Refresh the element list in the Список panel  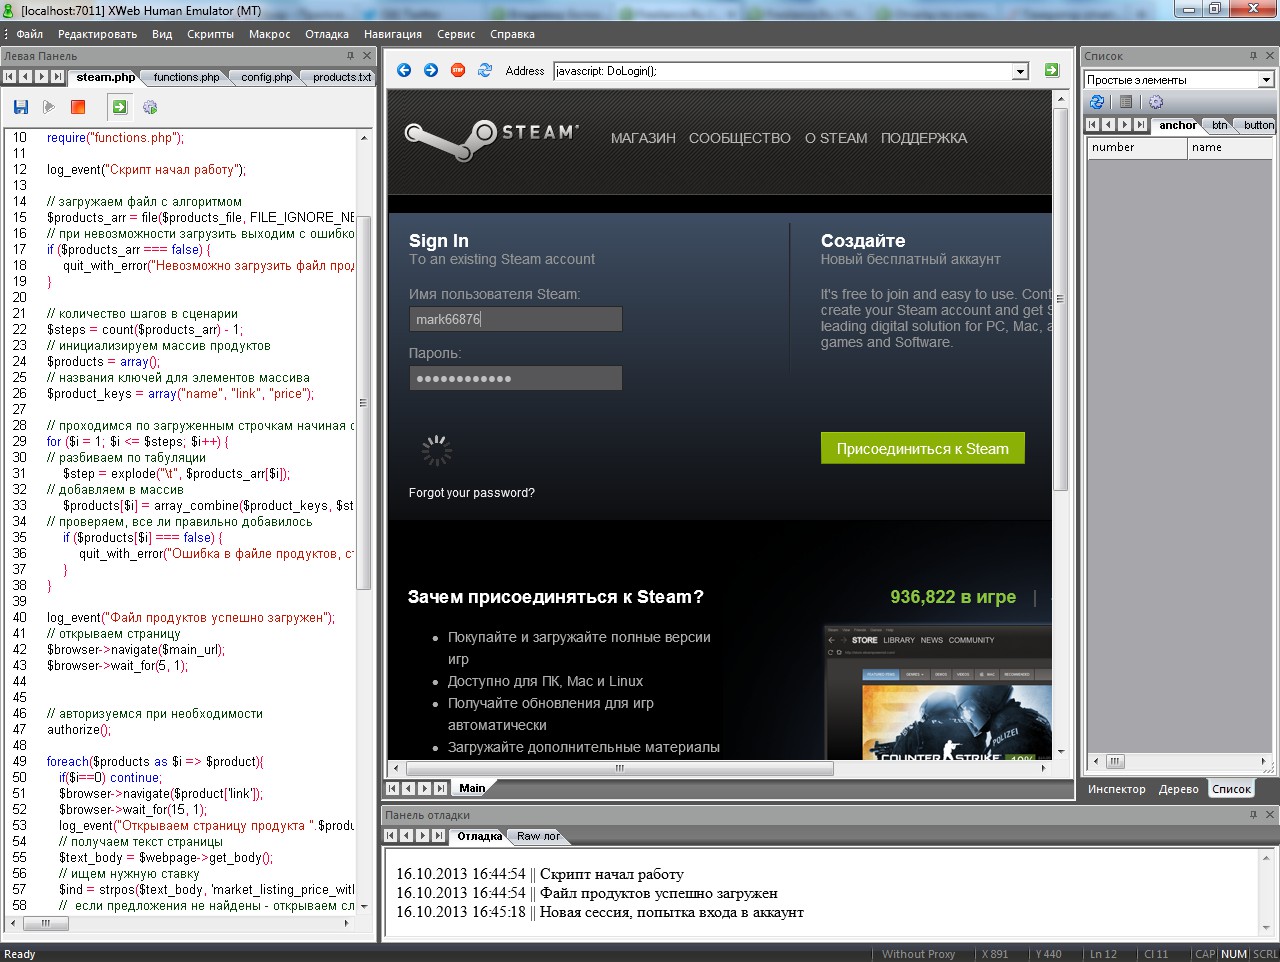point(1097,102)
